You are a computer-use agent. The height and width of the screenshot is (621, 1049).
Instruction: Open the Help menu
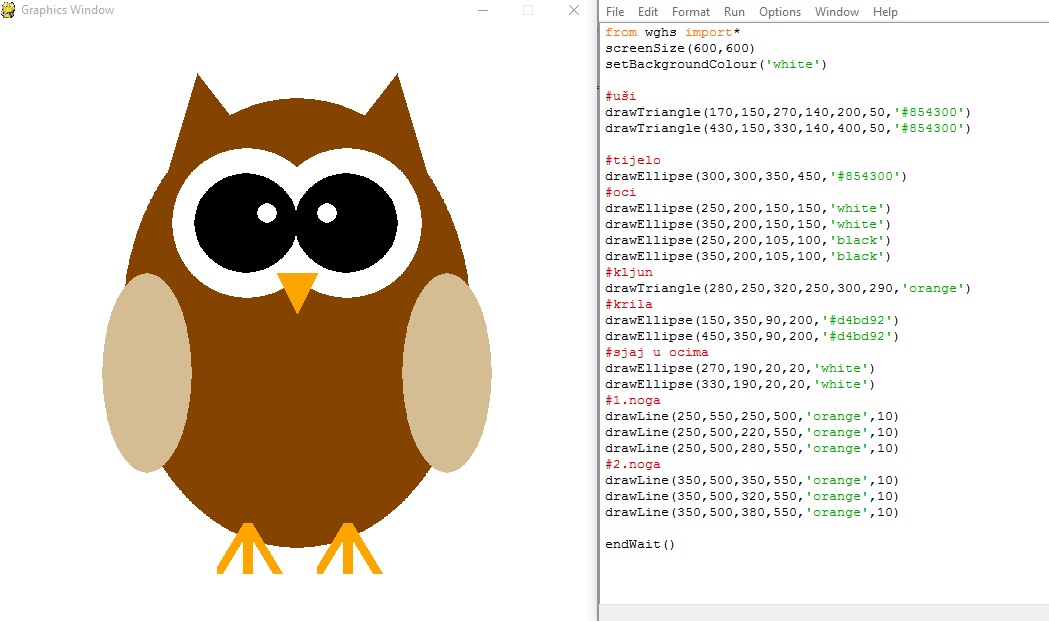[885, 11]
